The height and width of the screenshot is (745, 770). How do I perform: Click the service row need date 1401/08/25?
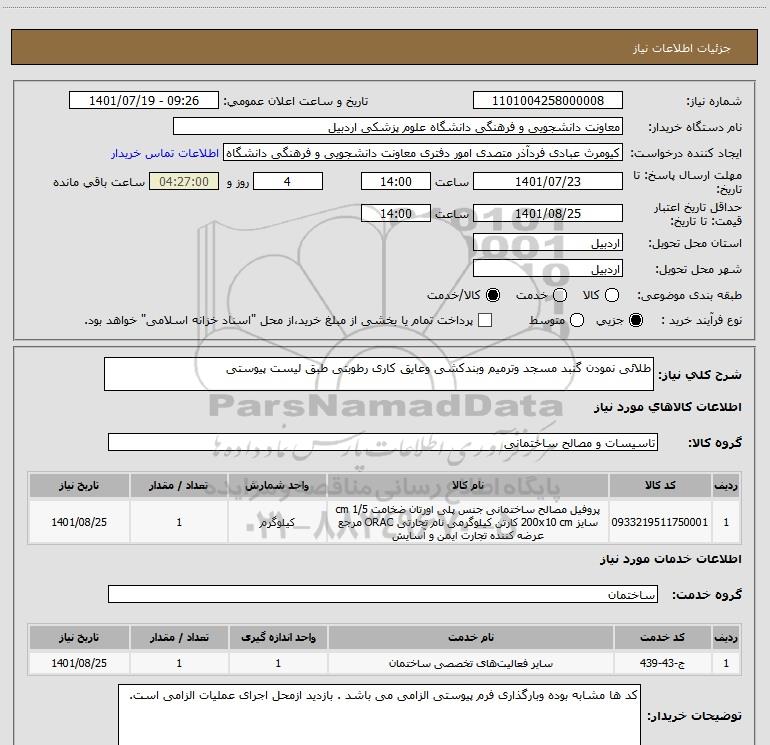tap(79, 663)
